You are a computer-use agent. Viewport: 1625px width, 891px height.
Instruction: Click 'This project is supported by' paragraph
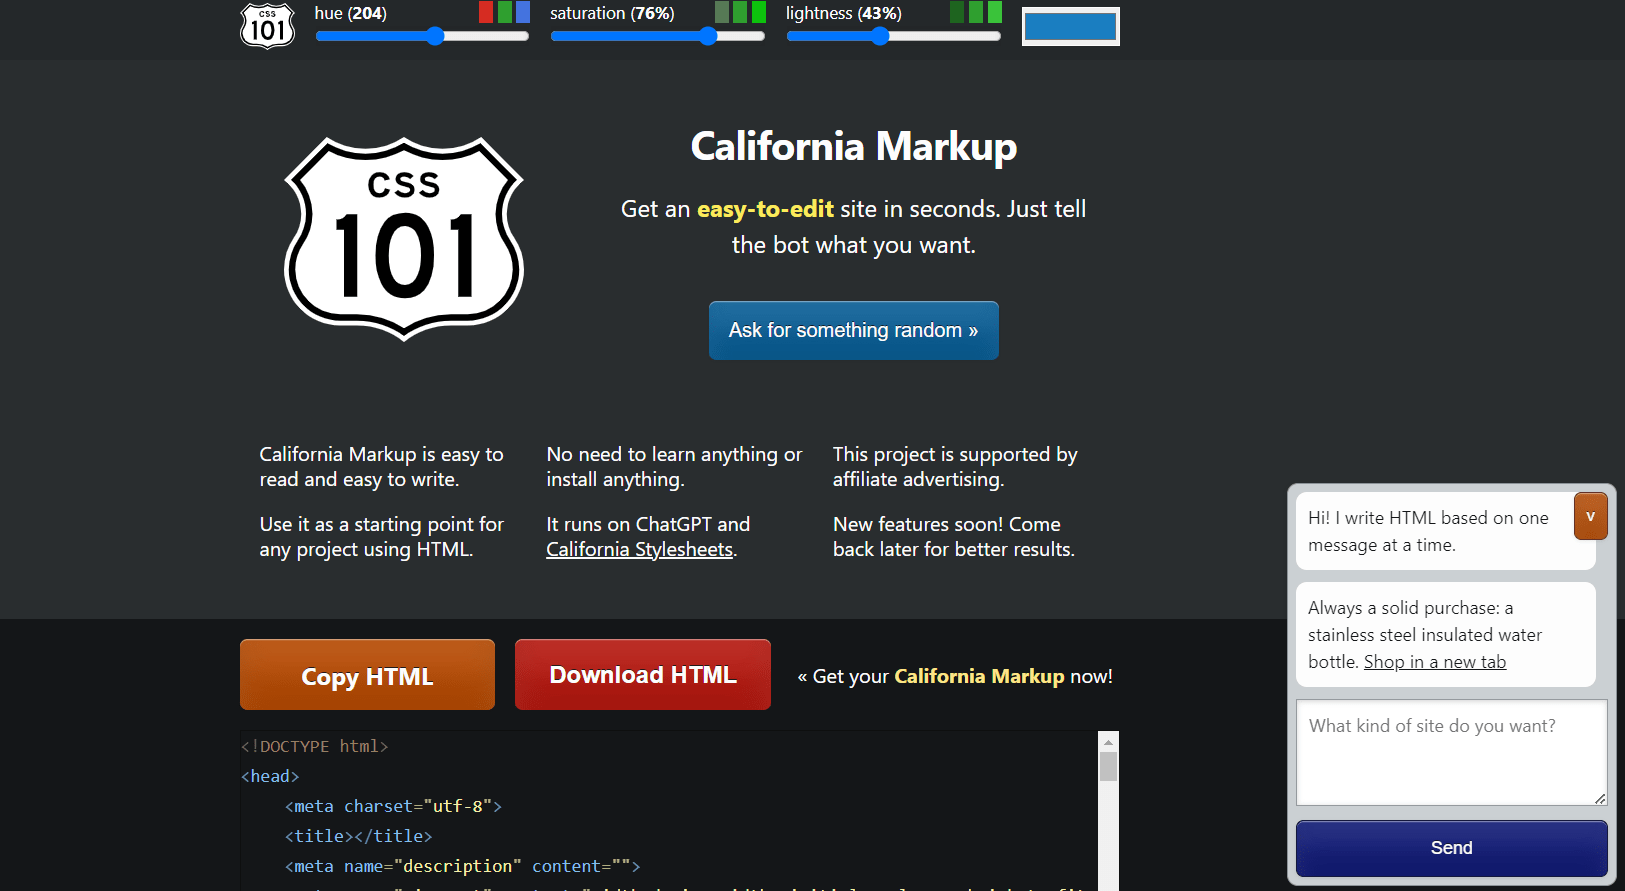tap(955, 466)
